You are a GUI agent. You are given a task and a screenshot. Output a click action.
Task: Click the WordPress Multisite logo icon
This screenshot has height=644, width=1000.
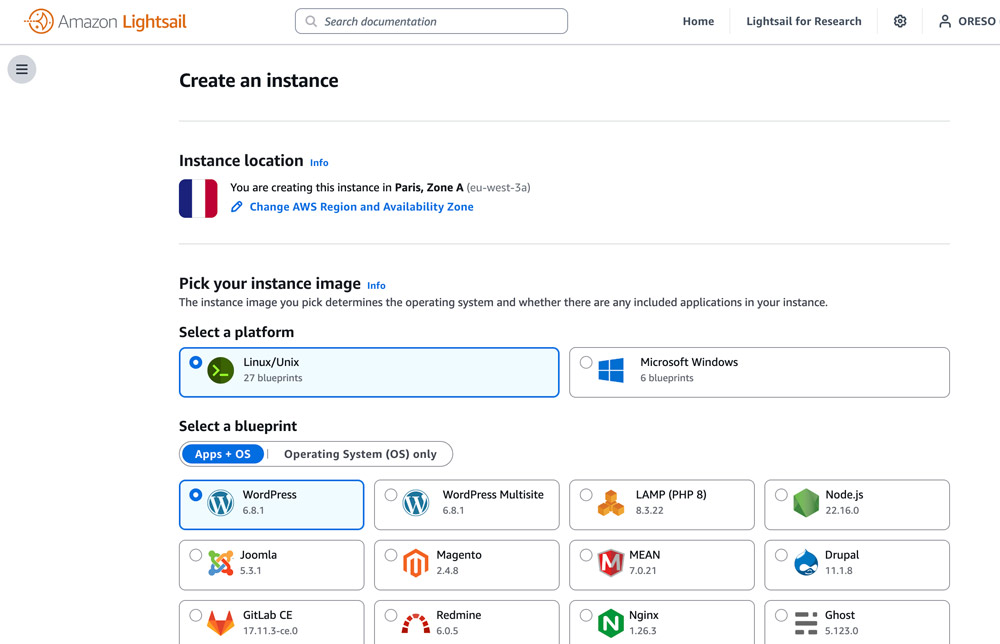[x=416, y=503]
